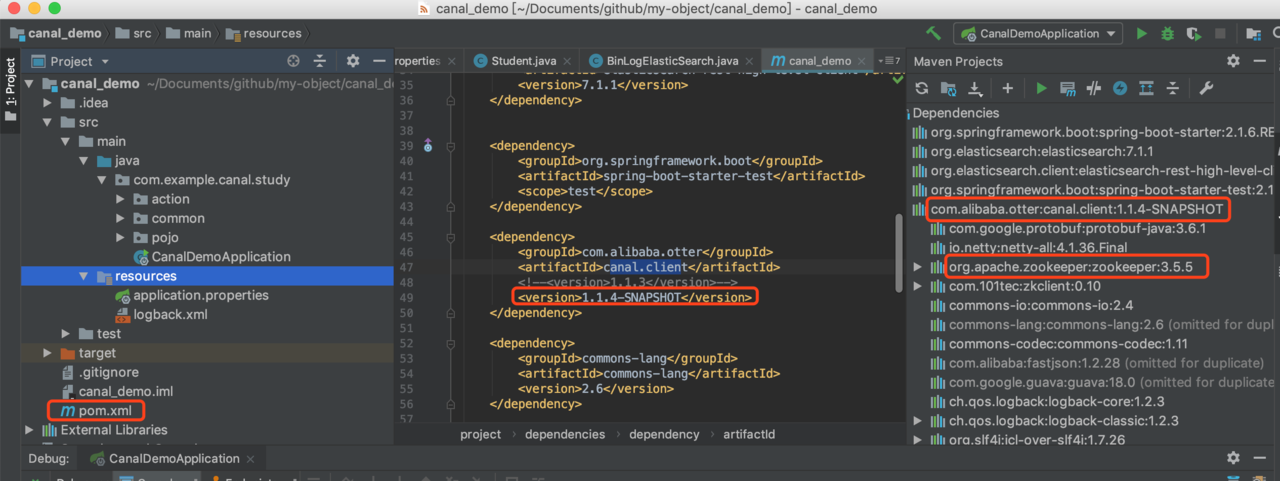Click Execute Maven Goal icon

click(1068, 88)
